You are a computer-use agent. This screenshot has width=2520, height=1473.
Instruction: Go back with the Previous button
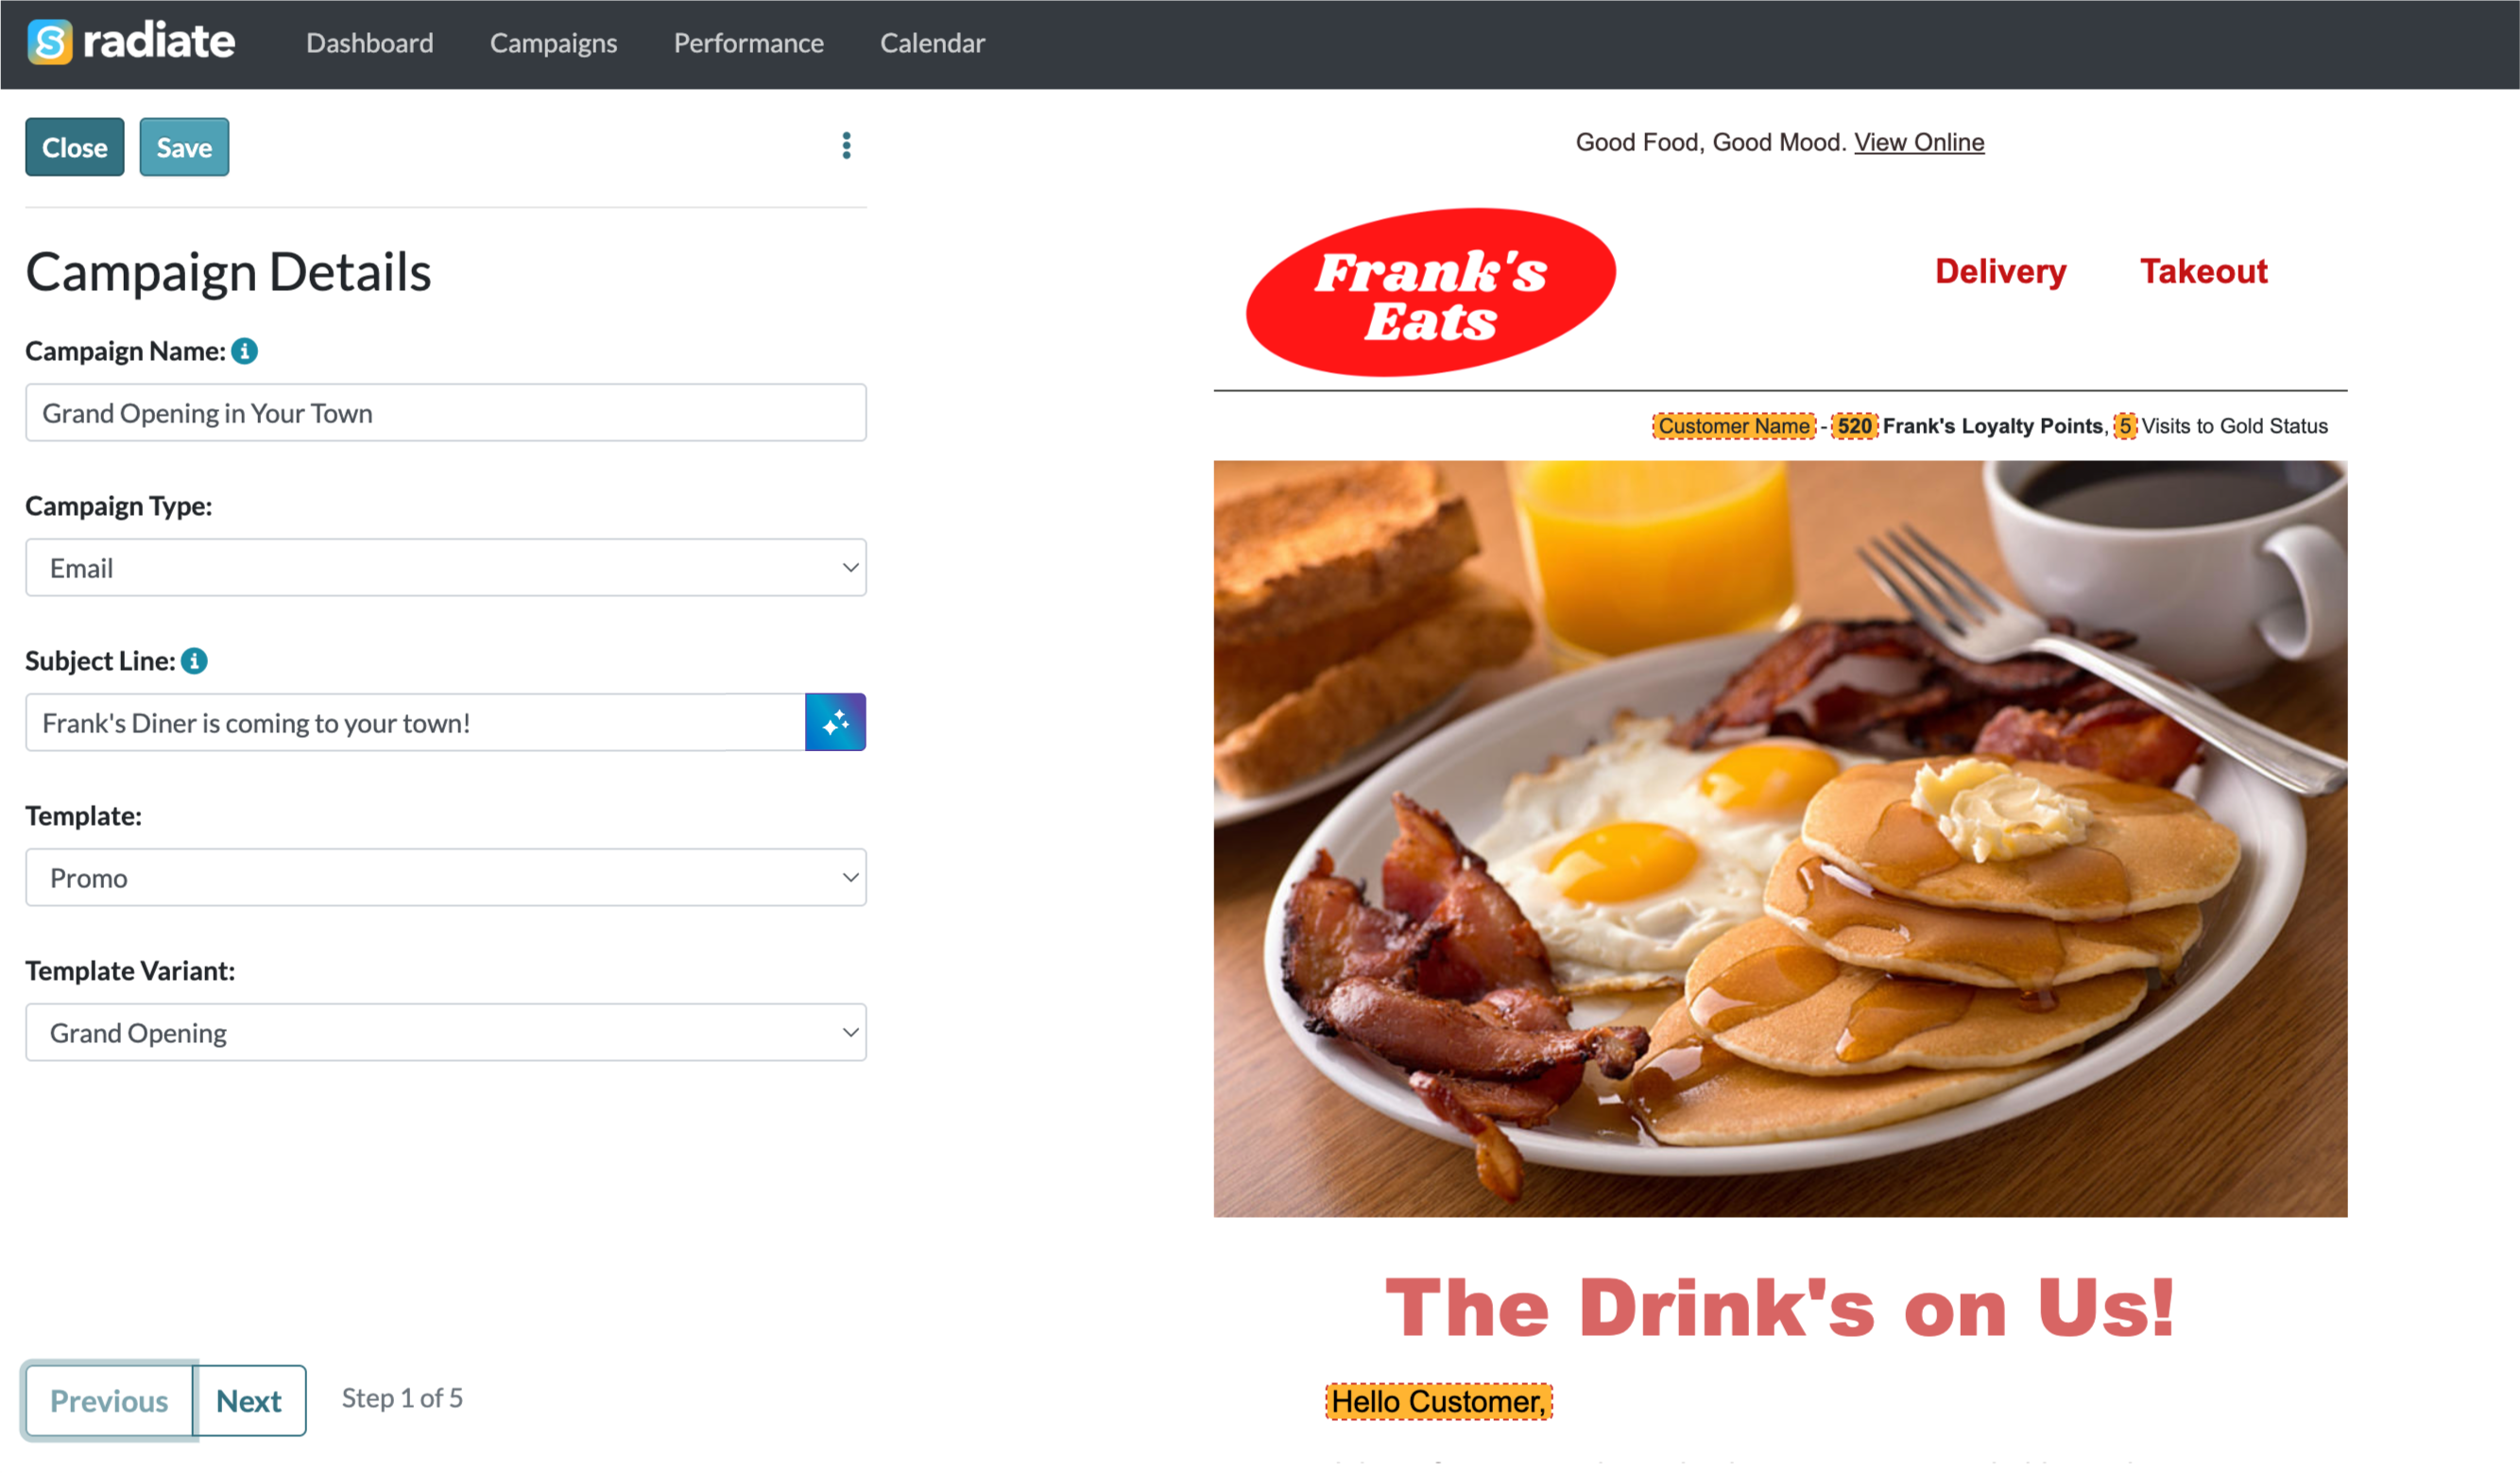coord(109,1401)
